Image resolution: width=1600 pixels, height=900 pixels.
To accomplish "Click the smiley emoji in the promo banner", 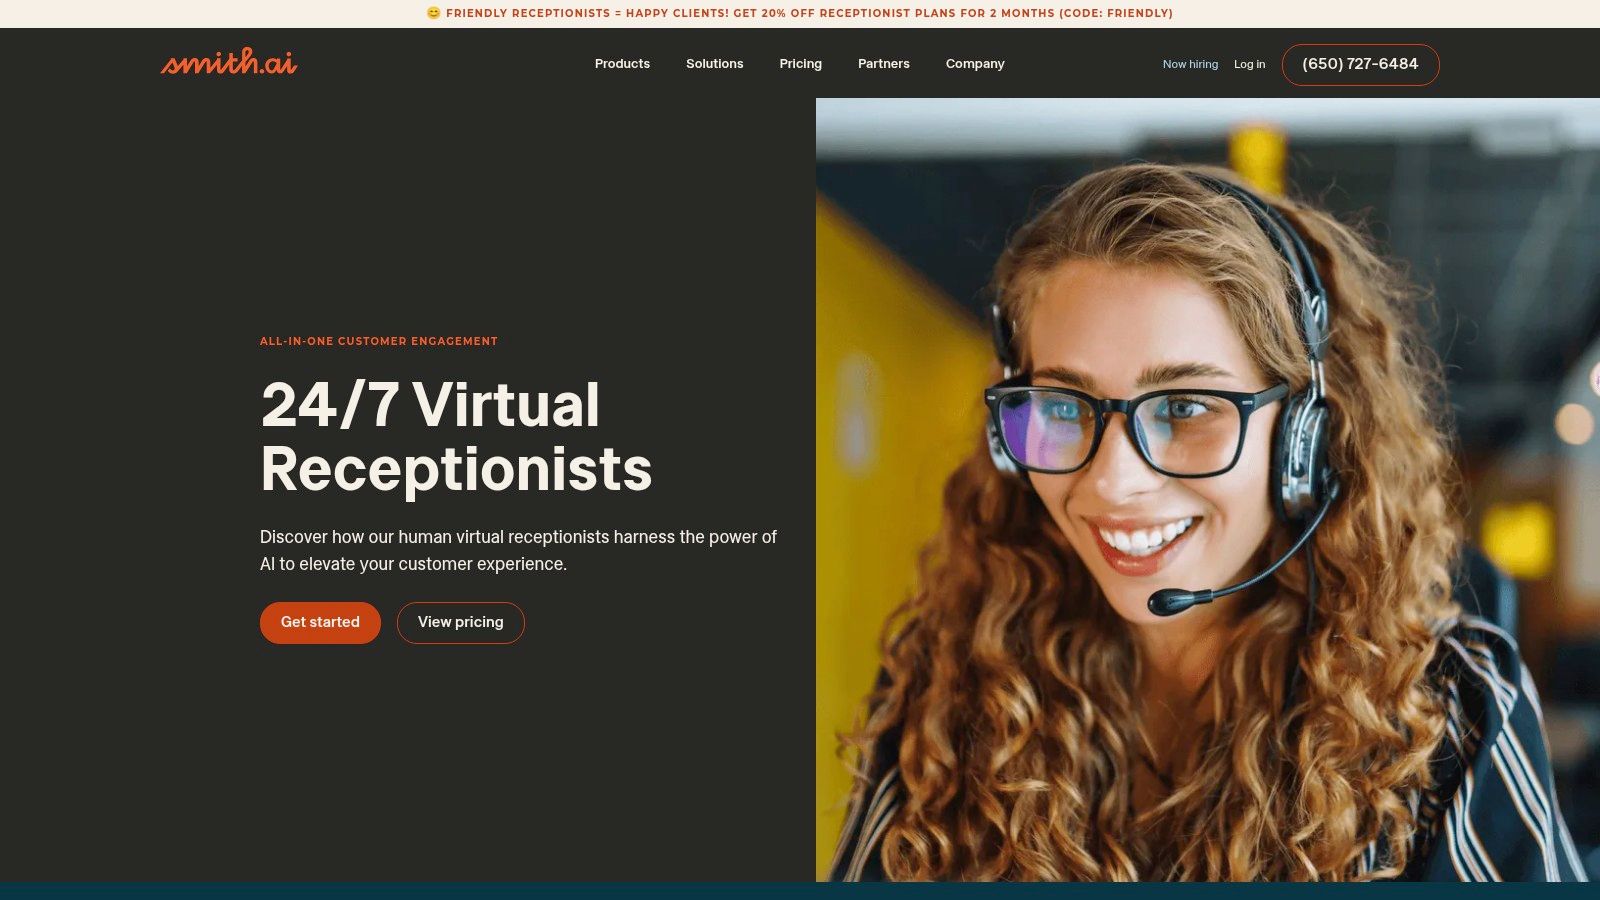I will coord(433,13).
